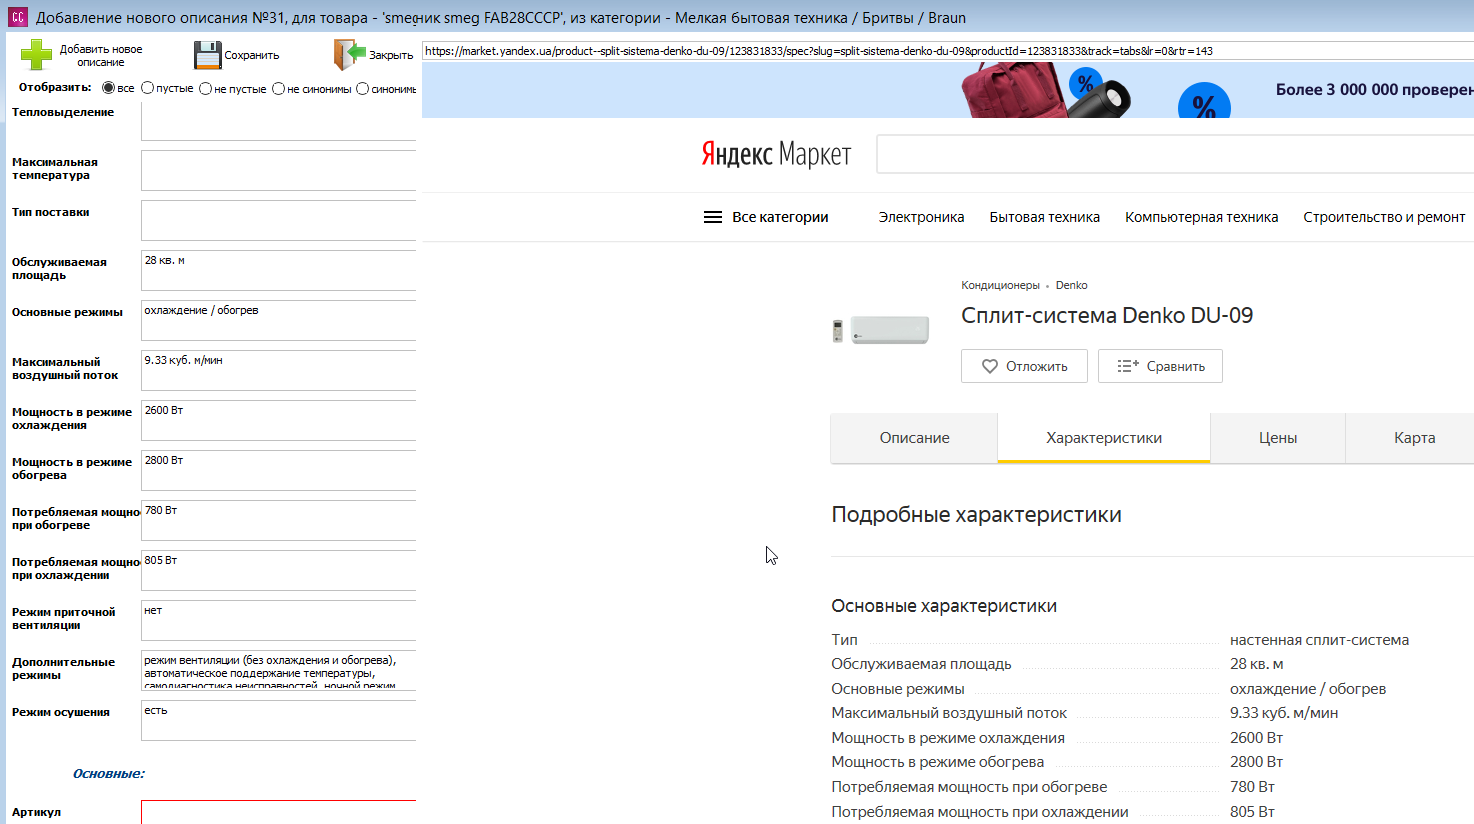1474x824 pixels.
Task: Open the Yandex Market logo homepage
Action: click(x=776, y=154)
